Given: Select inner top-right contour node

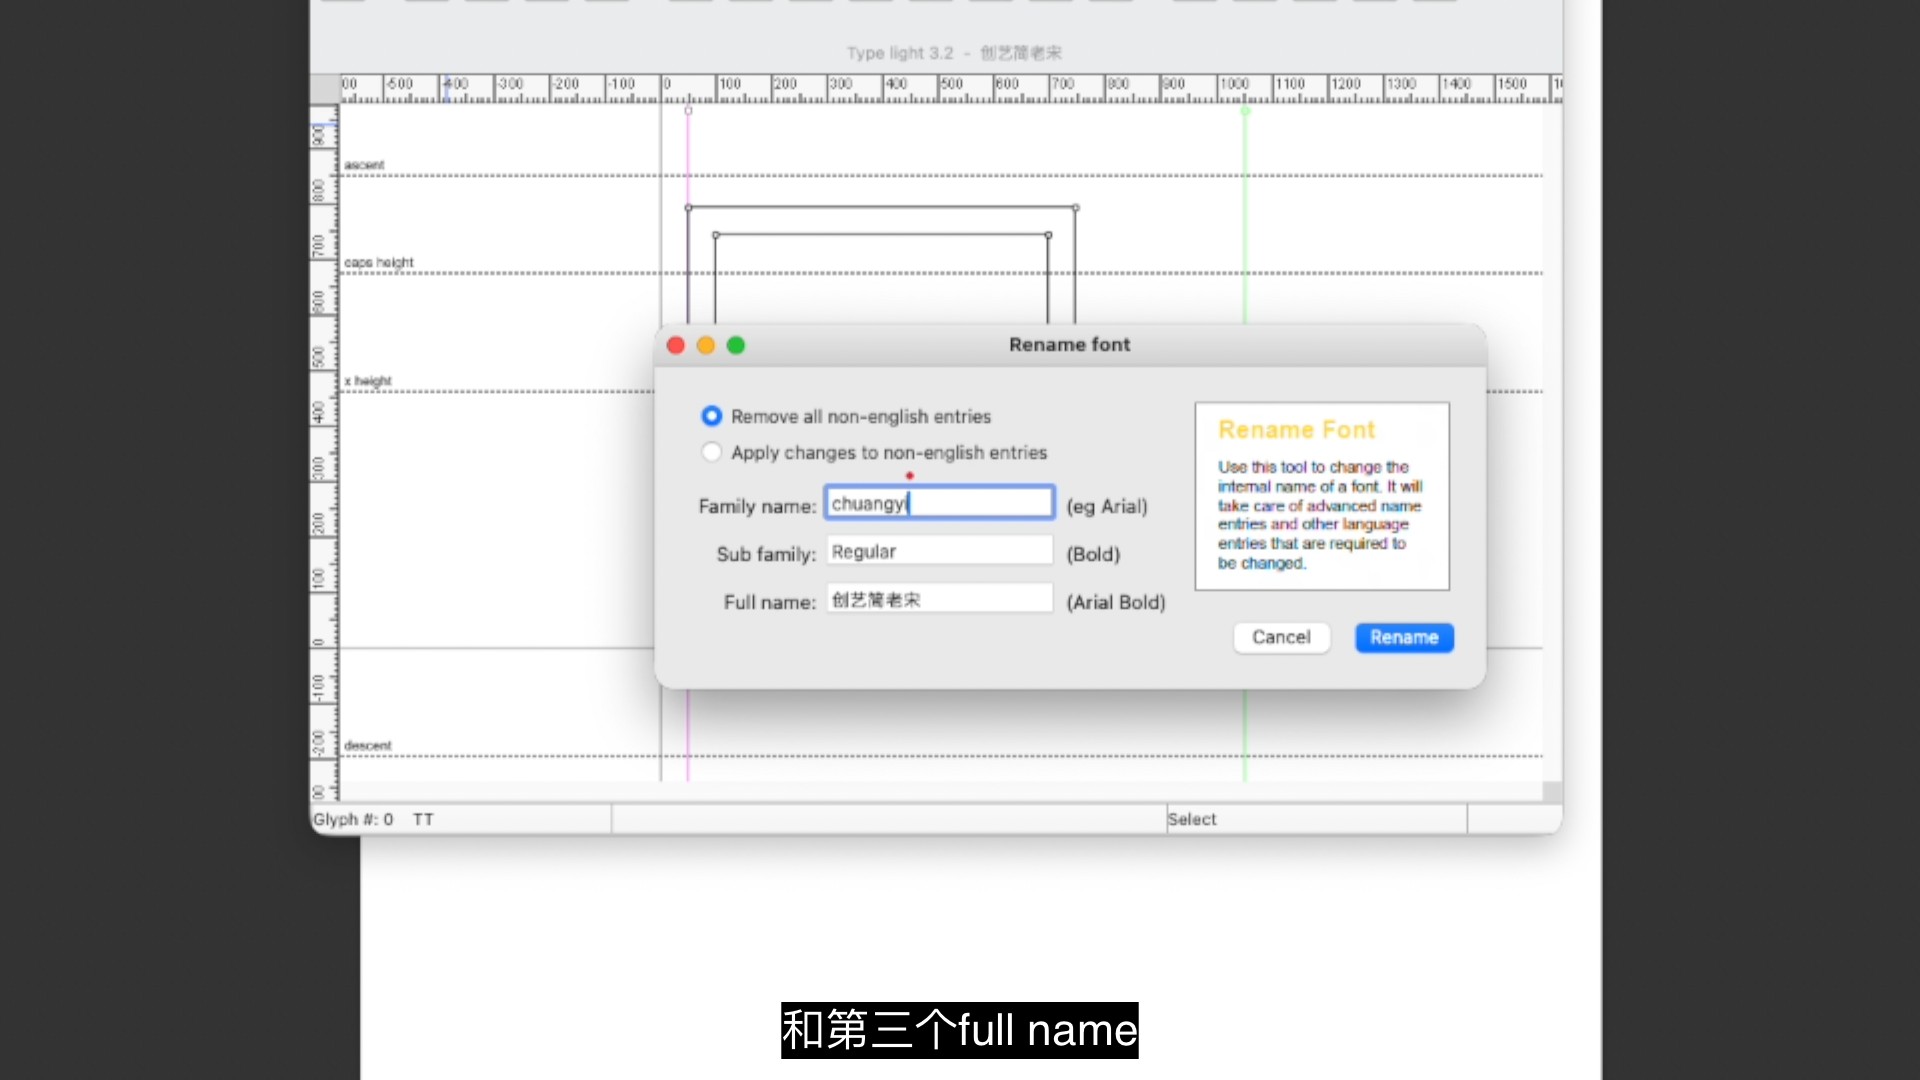Looking at the screenshot, I should tap(1048, 235).
